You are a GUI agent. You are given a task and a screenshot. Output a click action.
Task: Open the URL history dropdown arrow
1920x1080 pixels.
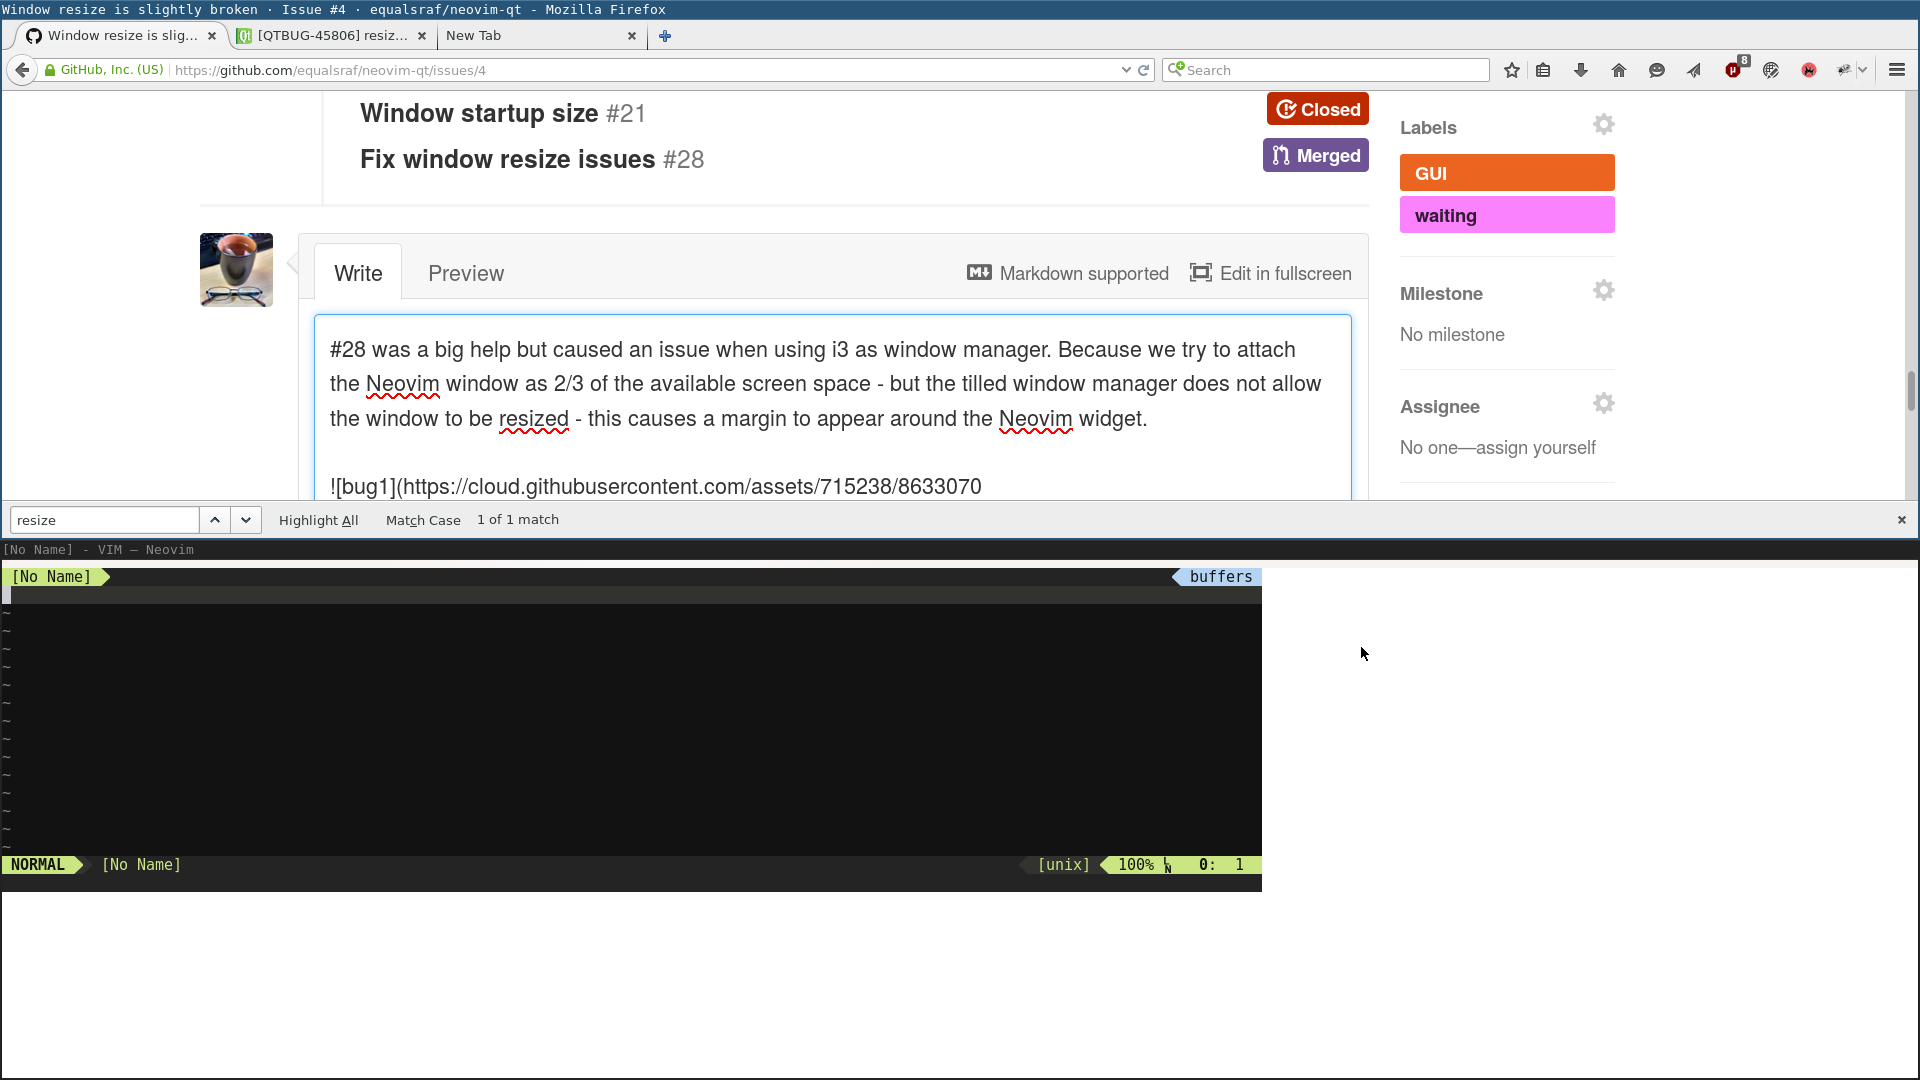coord(1126,70)
